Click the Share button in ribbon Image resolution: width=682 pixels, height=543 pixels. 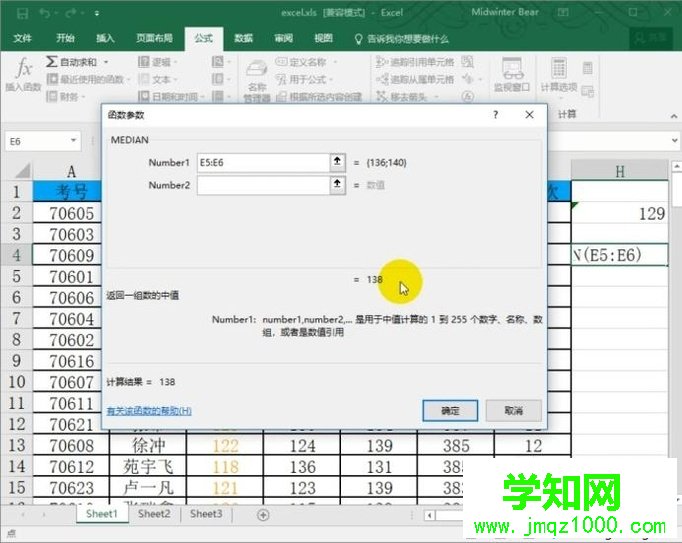[650, 38]
